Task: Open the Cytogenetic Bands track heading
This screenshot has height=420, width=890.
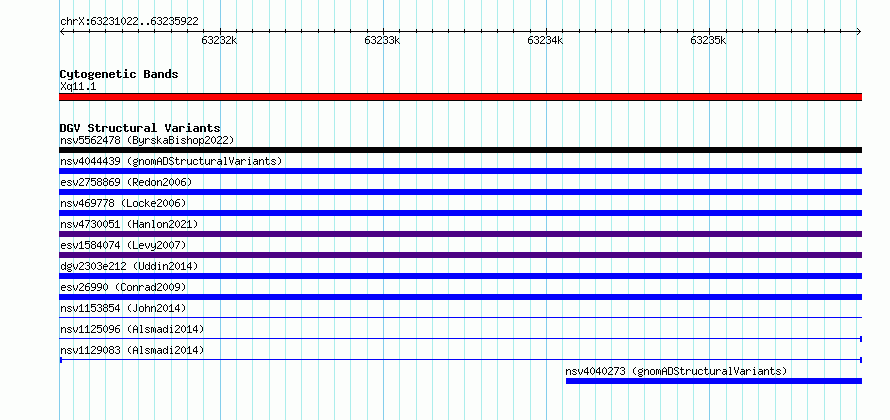Action: (x=119, y=74)
